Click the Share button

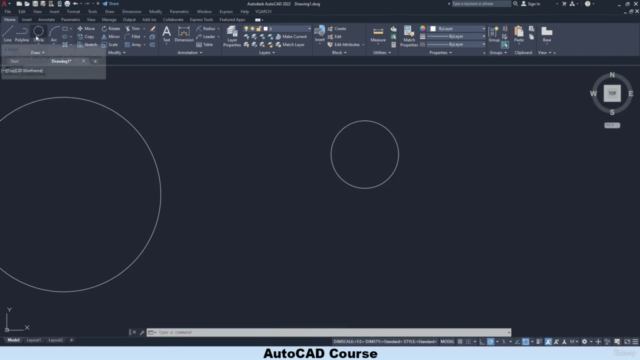111,4
